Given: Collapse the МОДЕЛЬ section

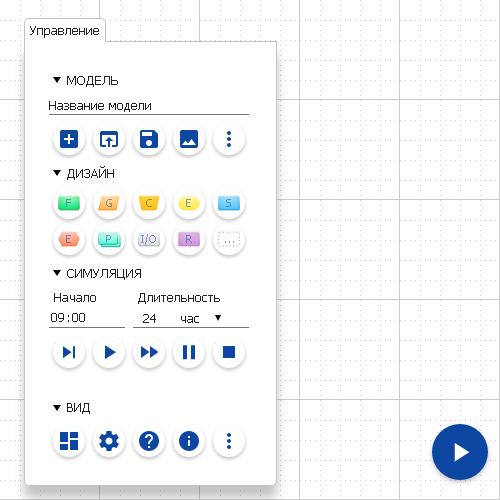Looking at the screenshot, I should pyautogui.click(x=57, y=80).
